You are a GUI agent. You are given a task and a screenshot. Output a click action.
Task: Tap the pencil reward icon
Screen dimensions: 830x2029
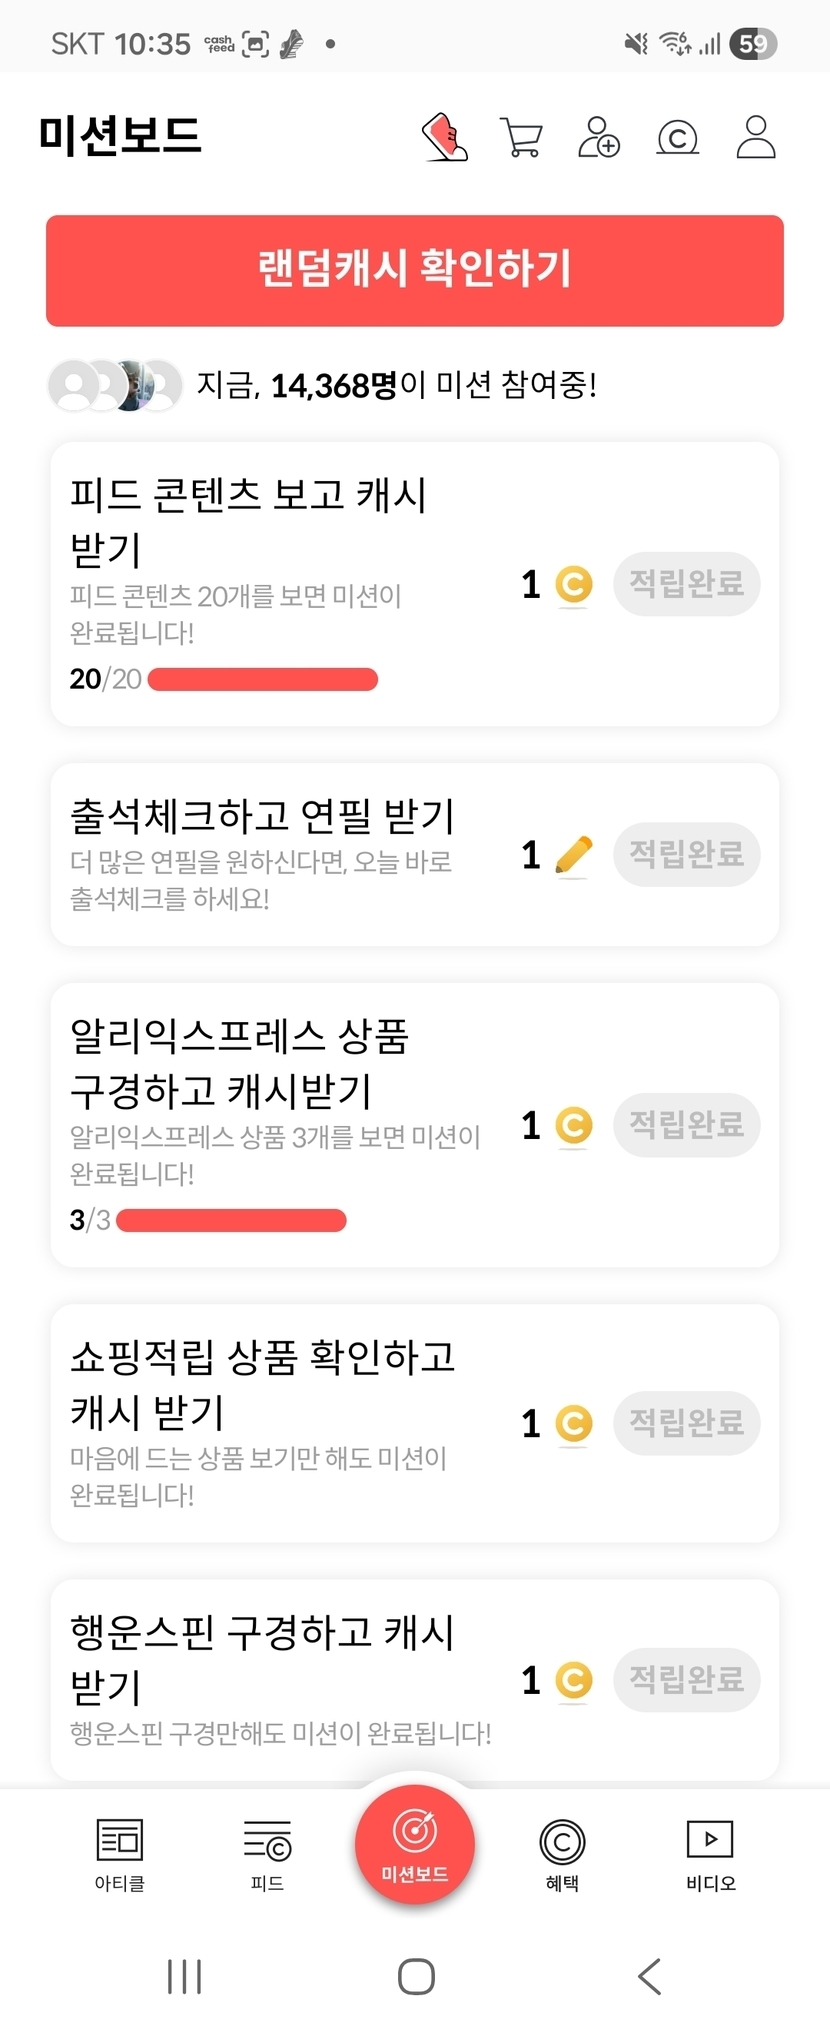click(x=573, y=856)
